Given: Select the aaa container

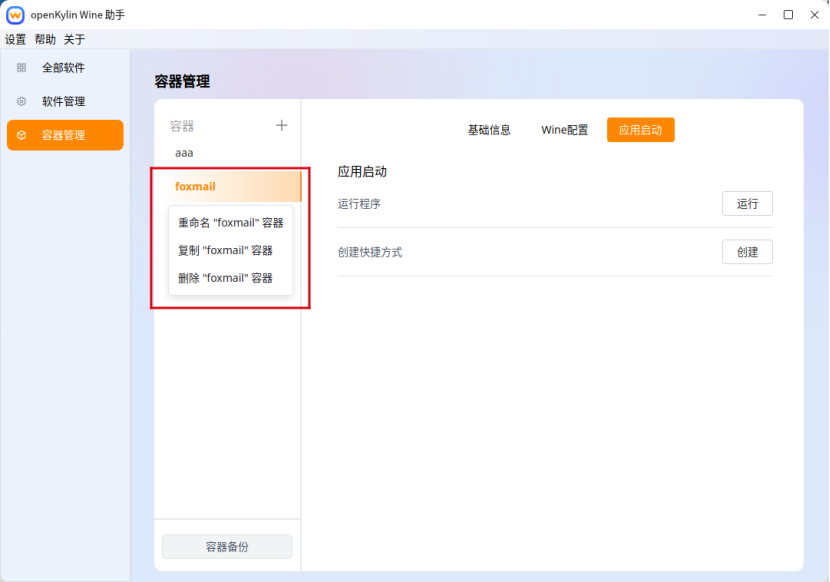Looking at the screenshot, I should pyautogui.click(x=228, y=153).
